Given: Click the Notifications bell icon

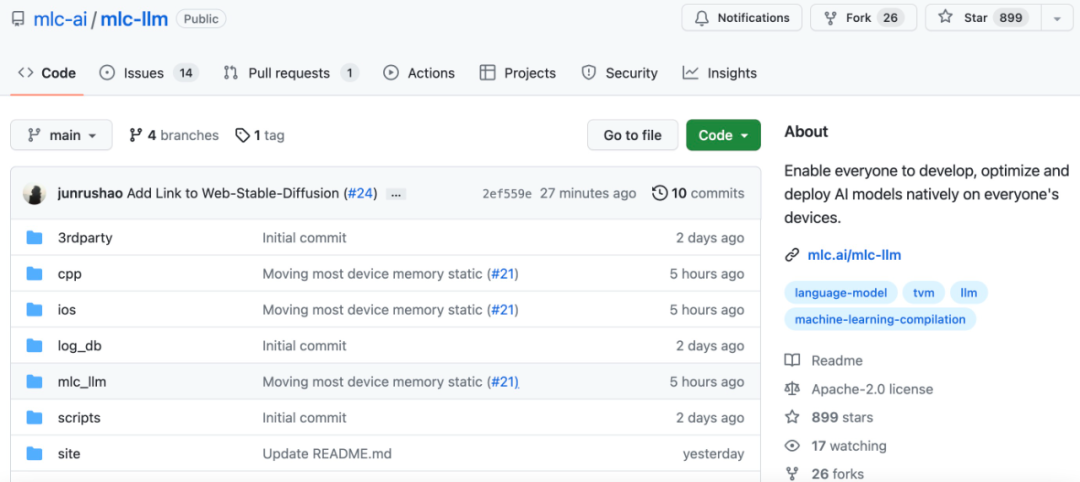Looking at the screenshot, I should pos(702,18).
